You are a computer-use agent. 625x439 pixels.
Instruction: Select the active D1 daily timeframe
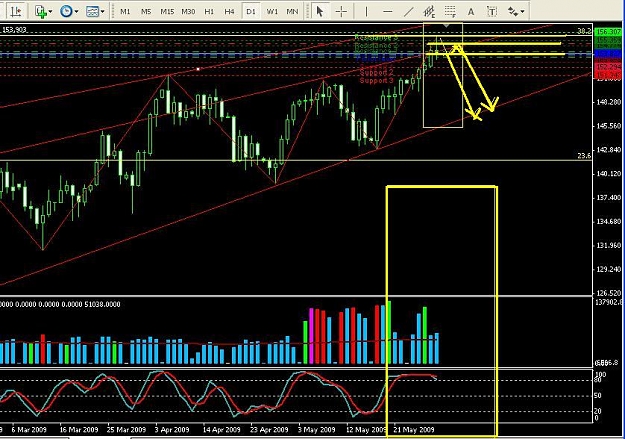251,12
